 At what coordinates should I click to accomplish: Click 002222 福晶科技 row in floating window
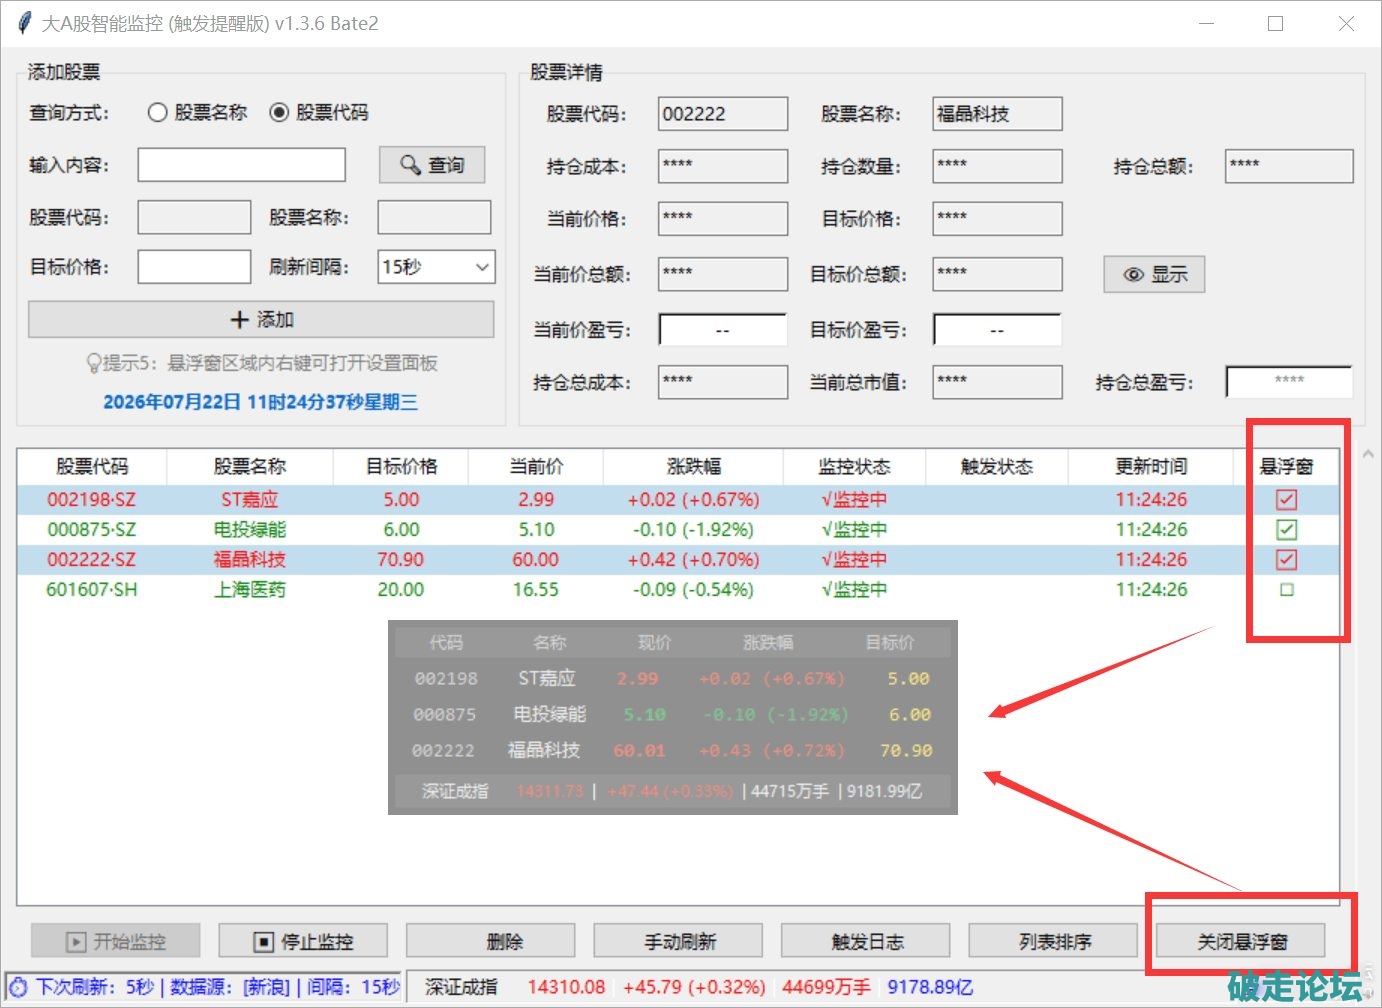[673, 751]
